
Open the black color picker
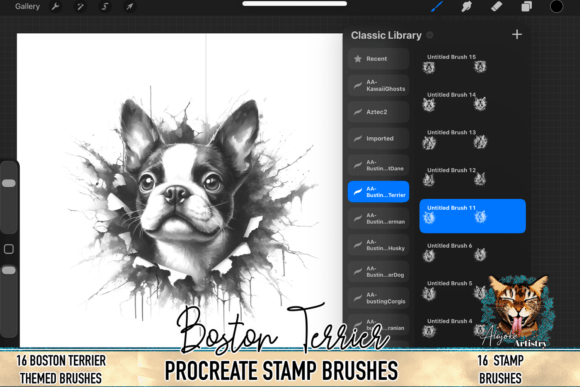(556, 6)
